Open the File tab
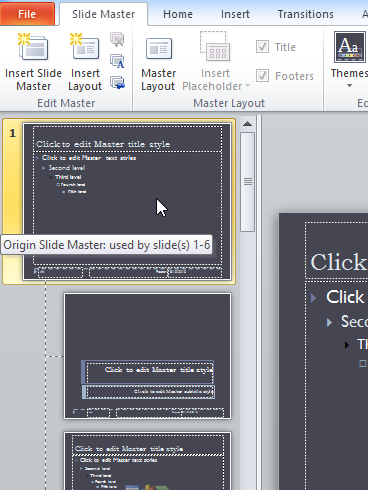The width and height of the screenshot is (368, 490). click(x=27, y=14)
